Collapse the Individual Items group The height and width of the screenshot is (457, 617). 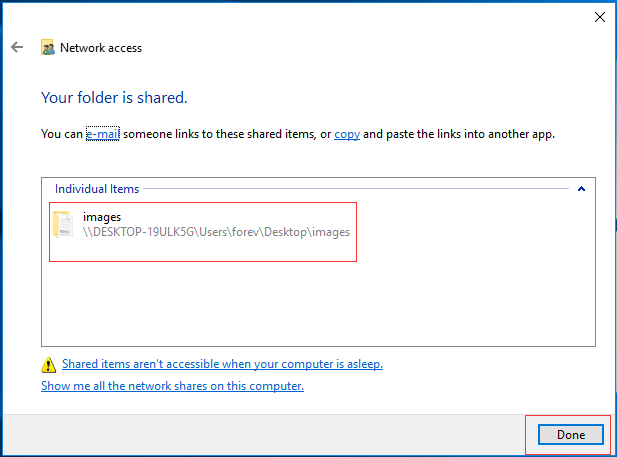tap(581, 189)
